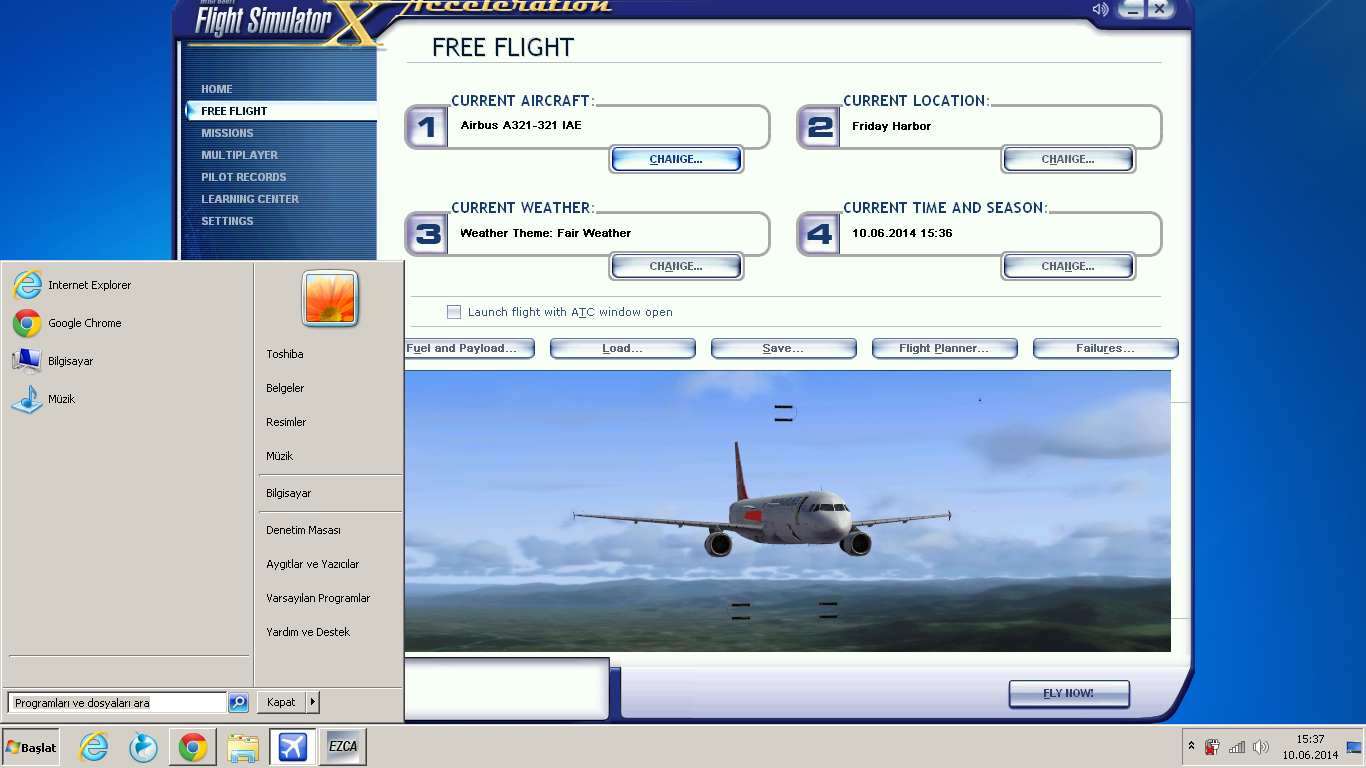
Task: Open network signal tray icon
Action: point(1237,747)
